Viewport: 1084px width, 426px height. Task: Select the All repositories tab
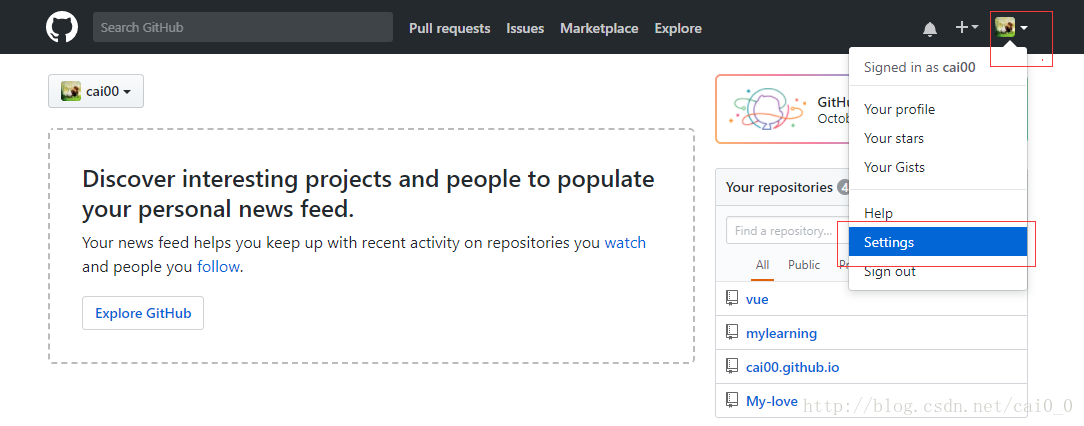[763, 265]
